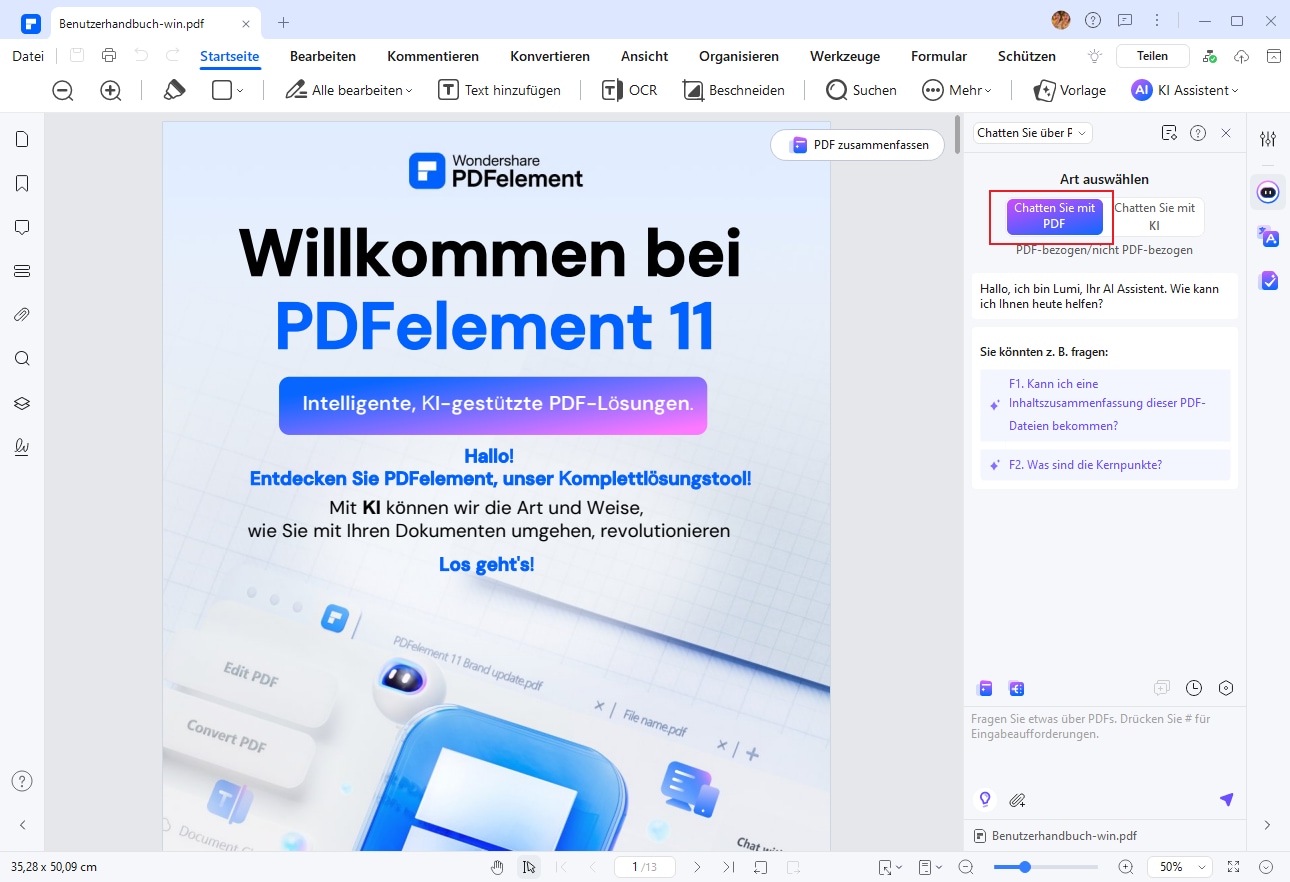Click the paperclip attach icon in chat input
This screenshot has height=882, width=1290.
[x=1017, y=799]
